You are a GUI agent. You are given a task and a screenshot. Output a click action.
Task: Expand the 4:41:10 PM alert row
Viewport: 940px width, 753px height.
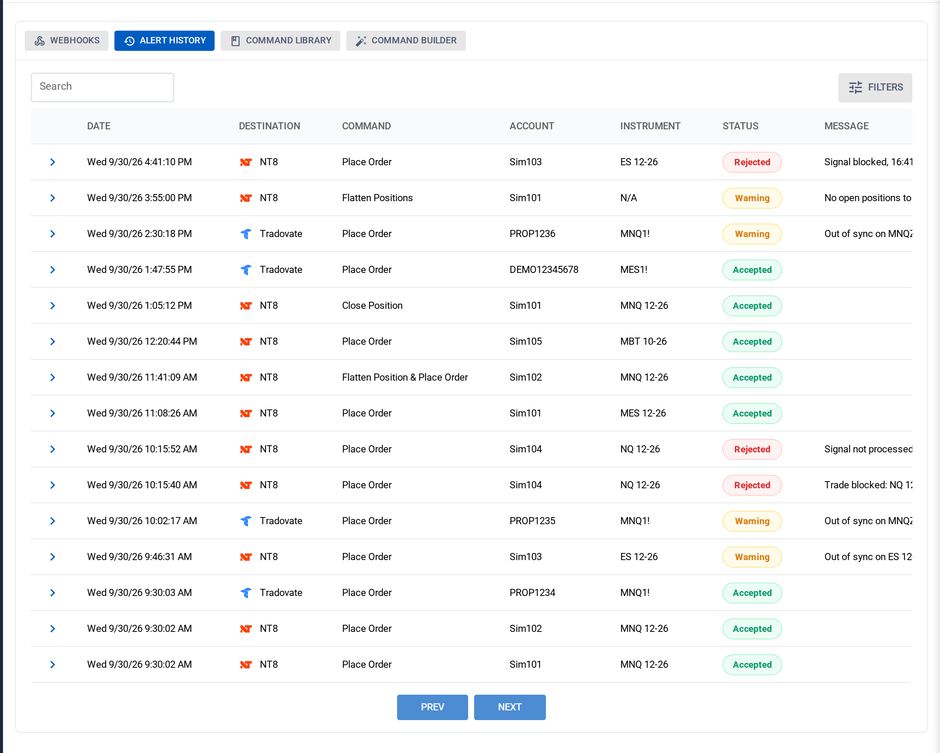pos(53,162)
